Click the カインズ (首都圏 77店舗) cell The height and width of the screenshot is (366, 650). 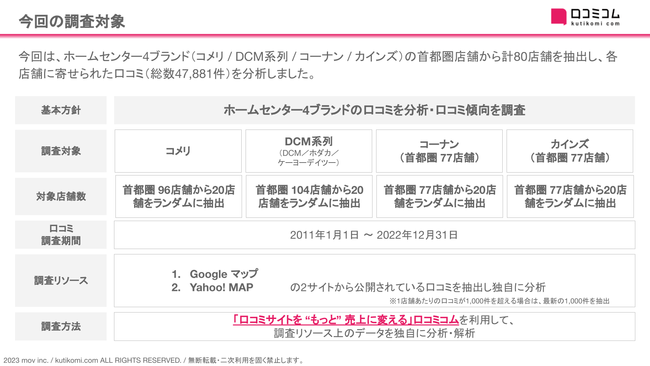tap(570, 151)
